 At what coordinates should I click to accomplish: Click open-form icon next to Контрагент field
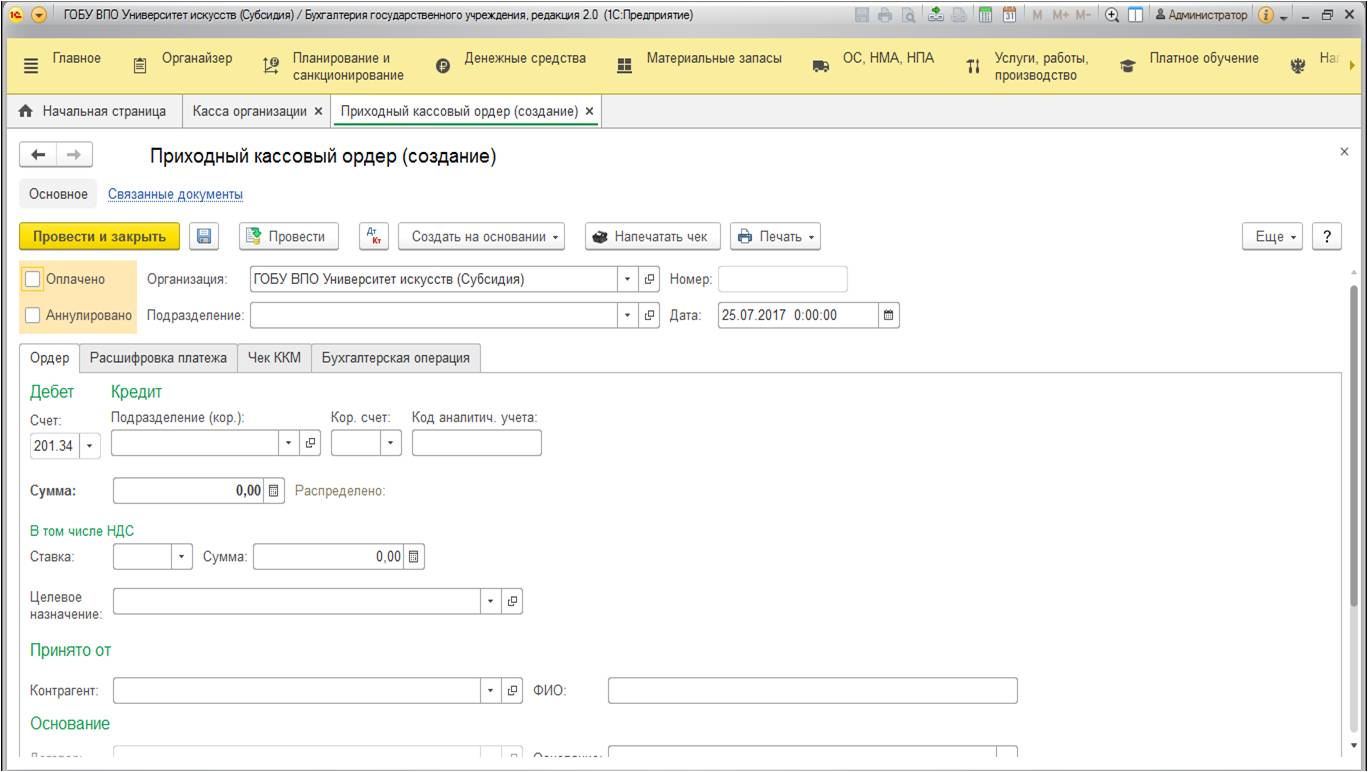tap(512, 691)
